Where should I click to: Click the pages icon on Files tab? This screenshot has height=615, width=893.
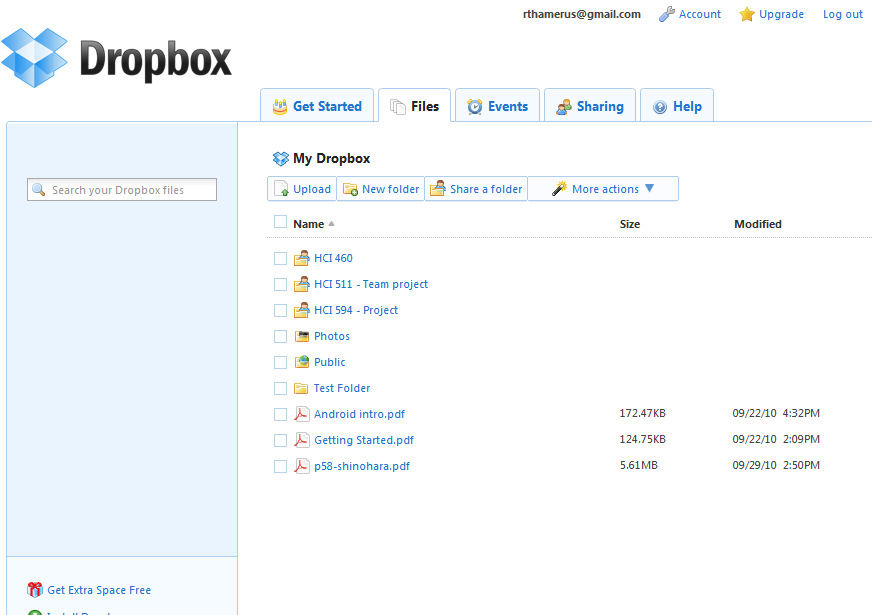[398, 106]
